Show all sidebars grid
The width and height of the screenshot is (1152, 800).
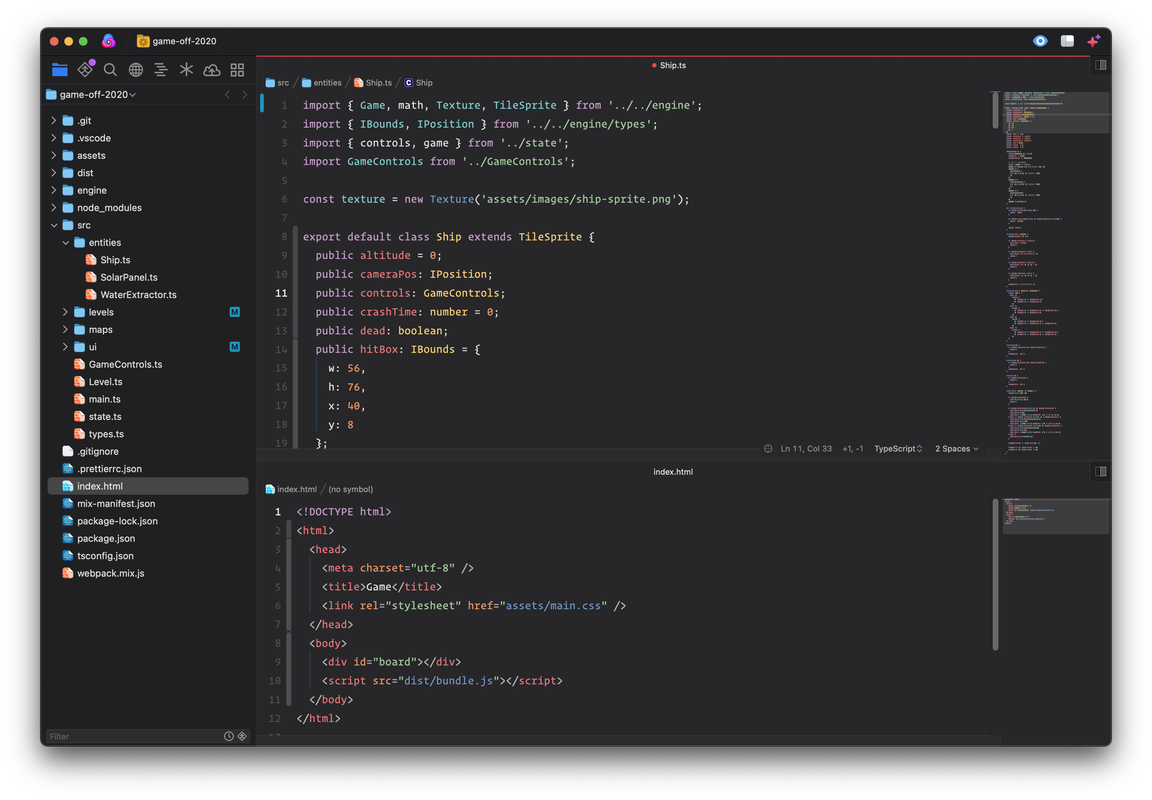[x=237, y=70]
